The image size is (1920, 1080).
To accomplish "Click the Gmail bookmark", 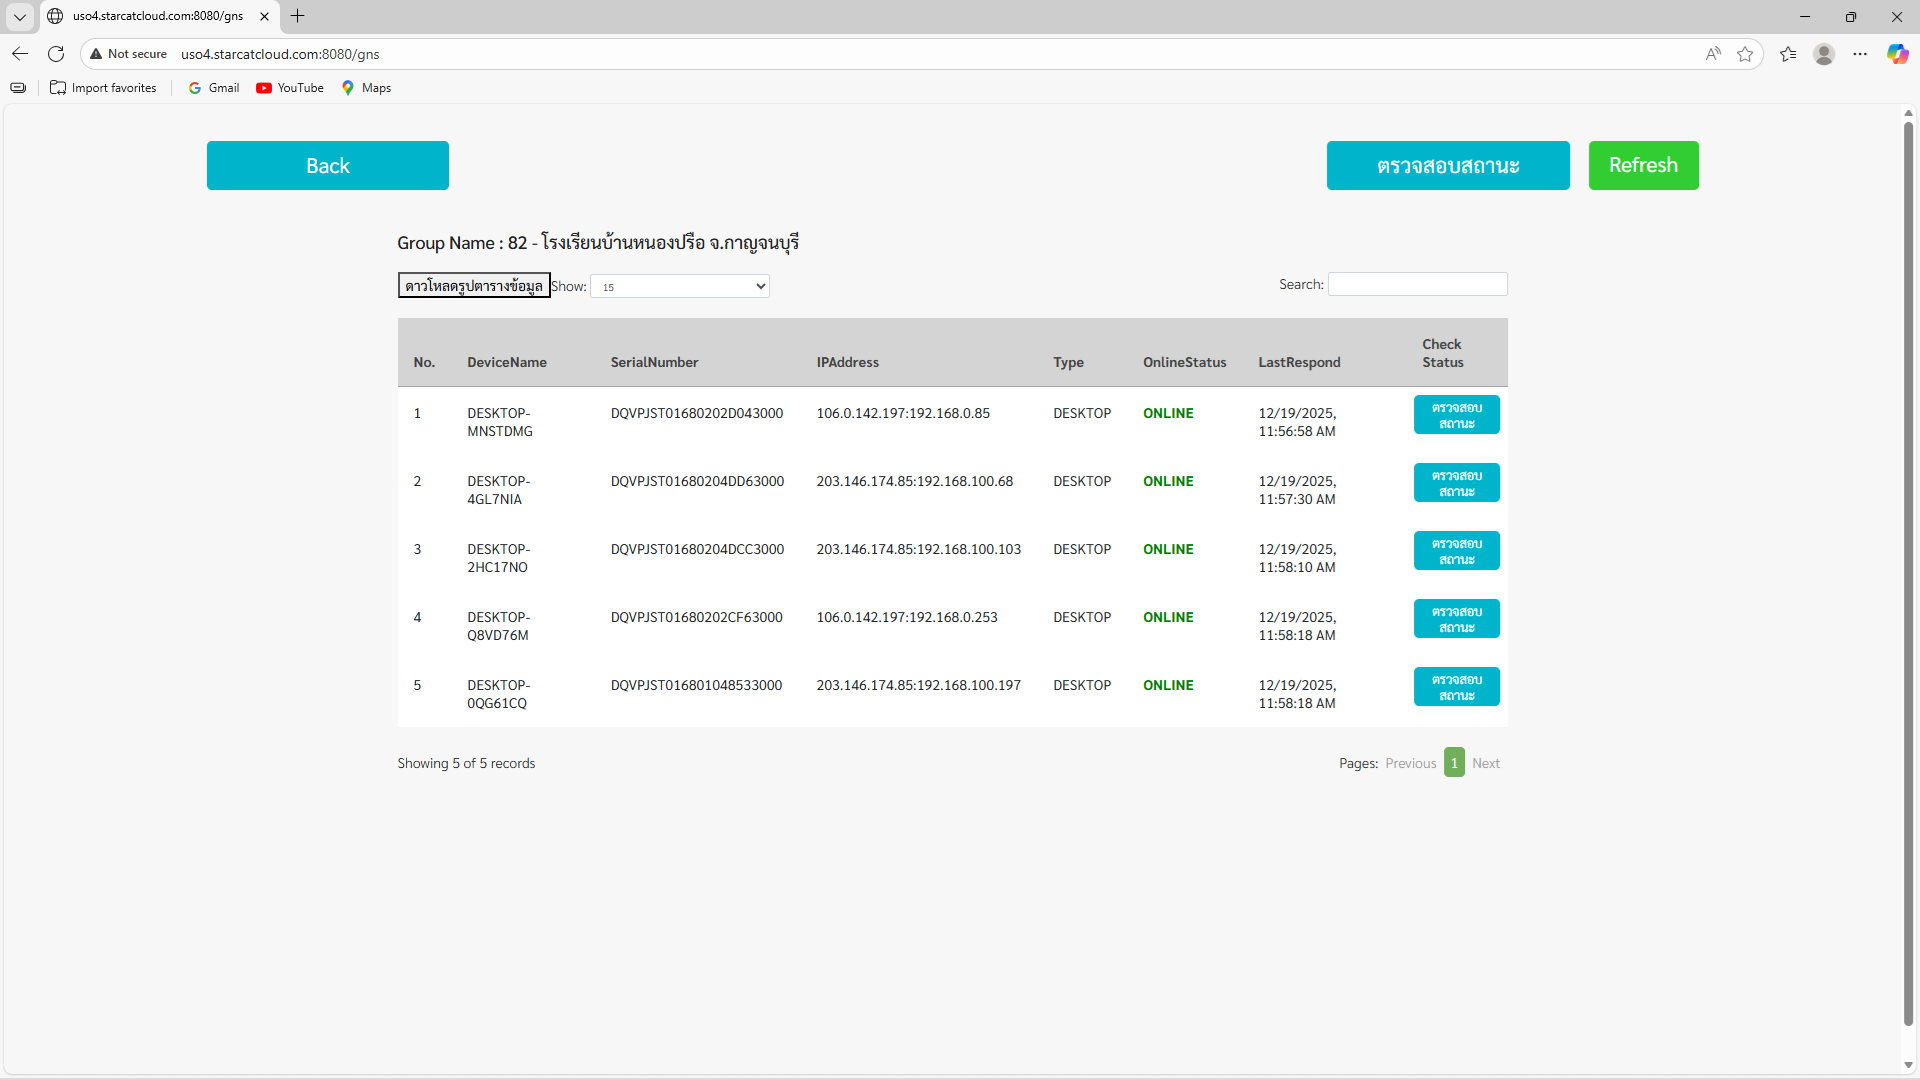I will click(x=214, y=88).
